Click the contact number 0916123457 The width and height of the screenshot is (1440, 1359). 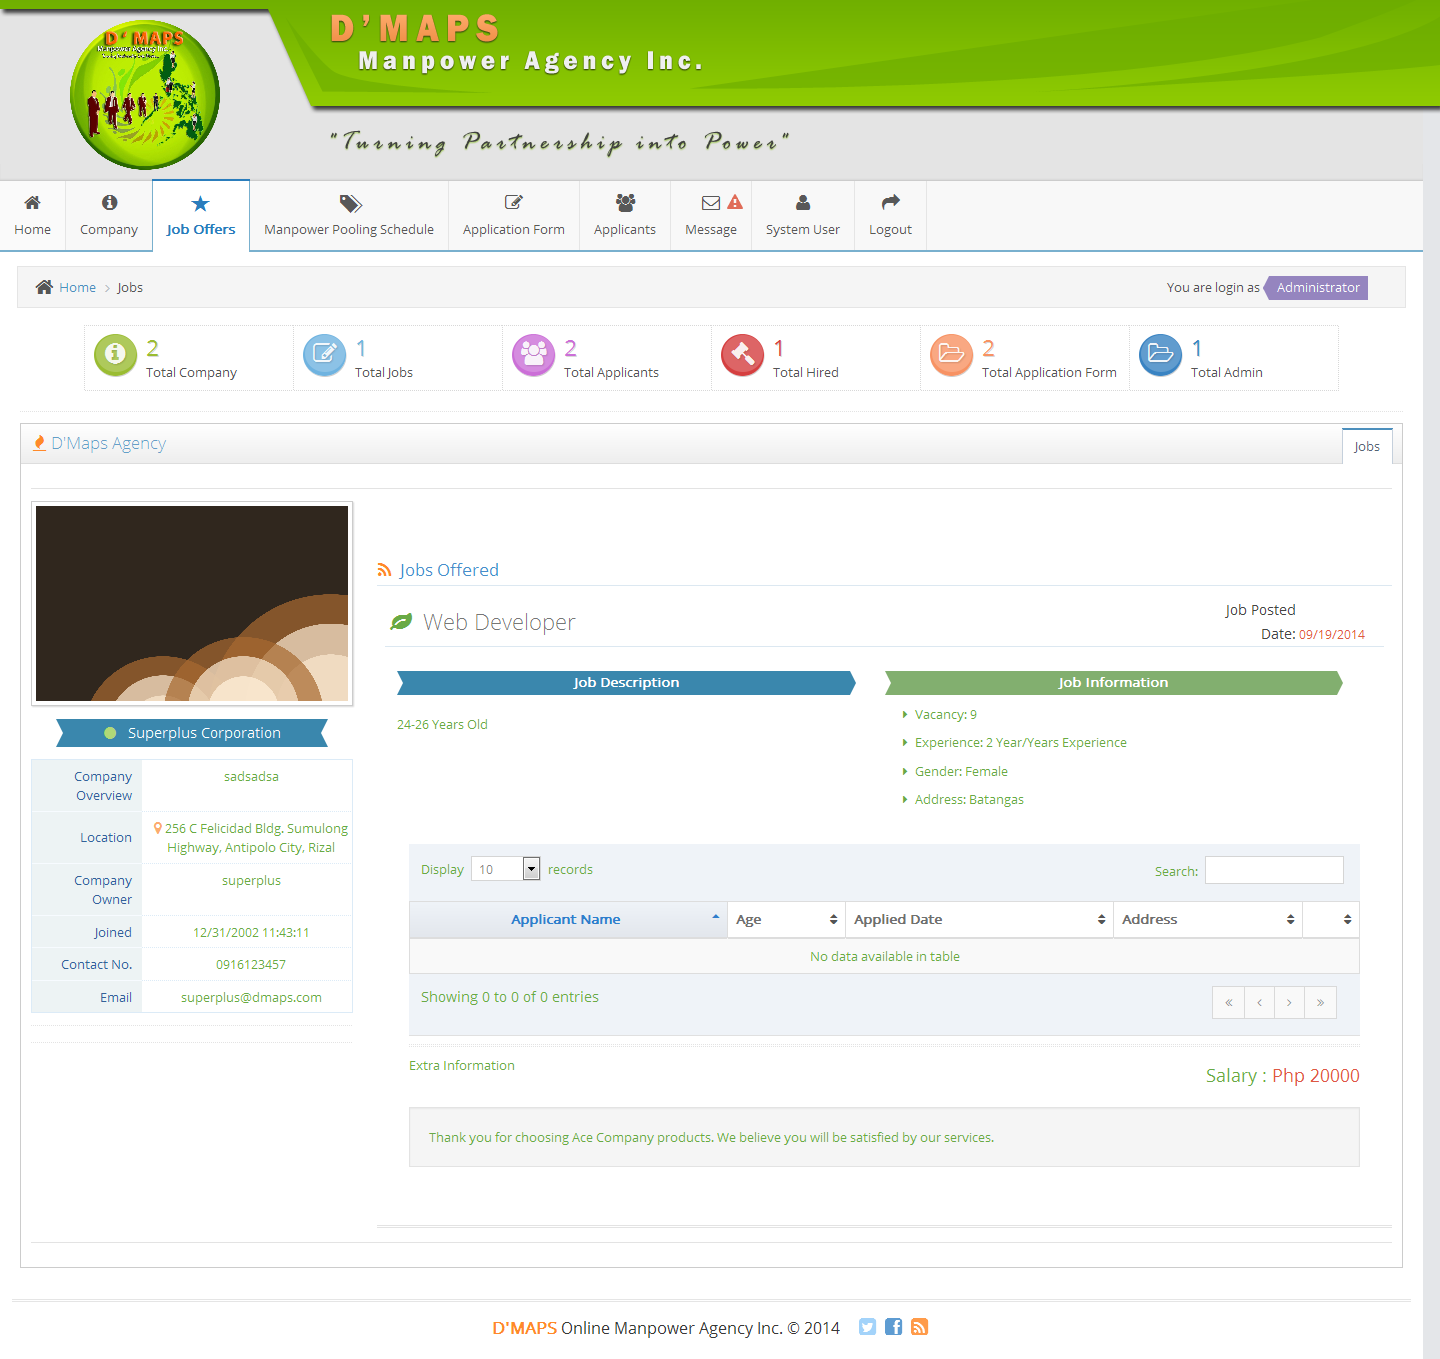(x=251, y=965)
